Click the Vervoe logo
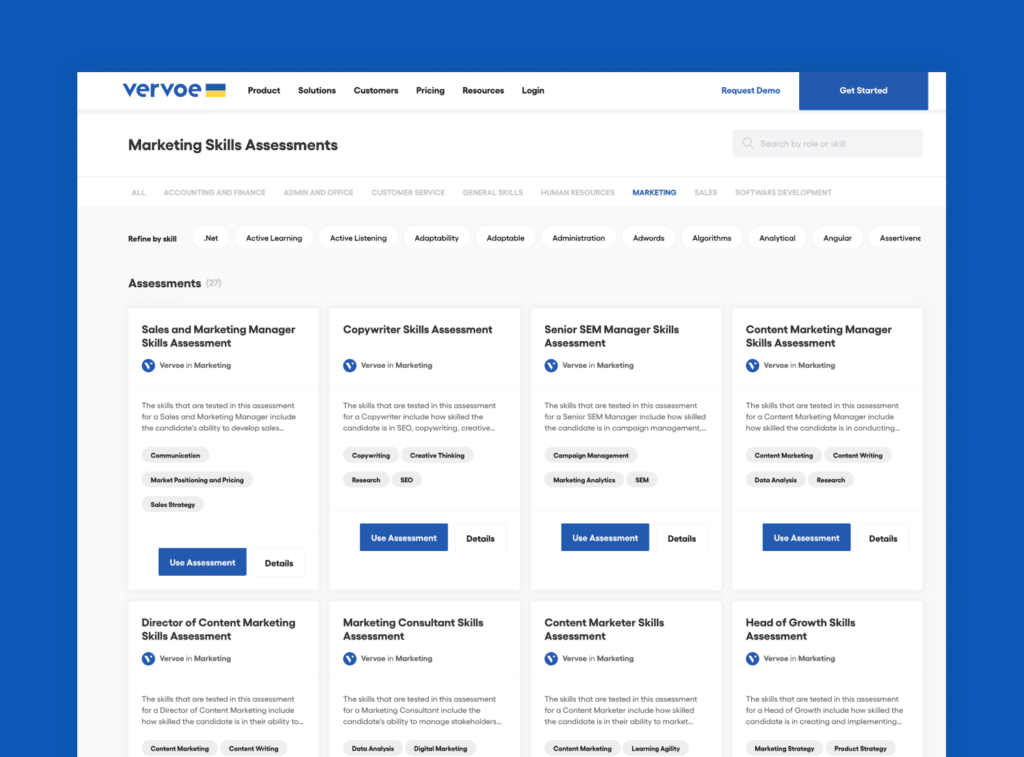This screenshot has width=1024, height=757. click(174, 90)
